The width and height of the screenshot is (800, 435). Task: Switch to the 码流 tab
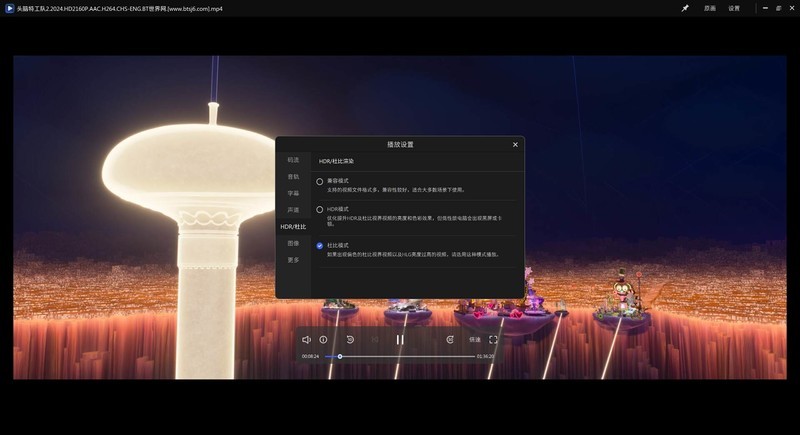click(293, 160)
